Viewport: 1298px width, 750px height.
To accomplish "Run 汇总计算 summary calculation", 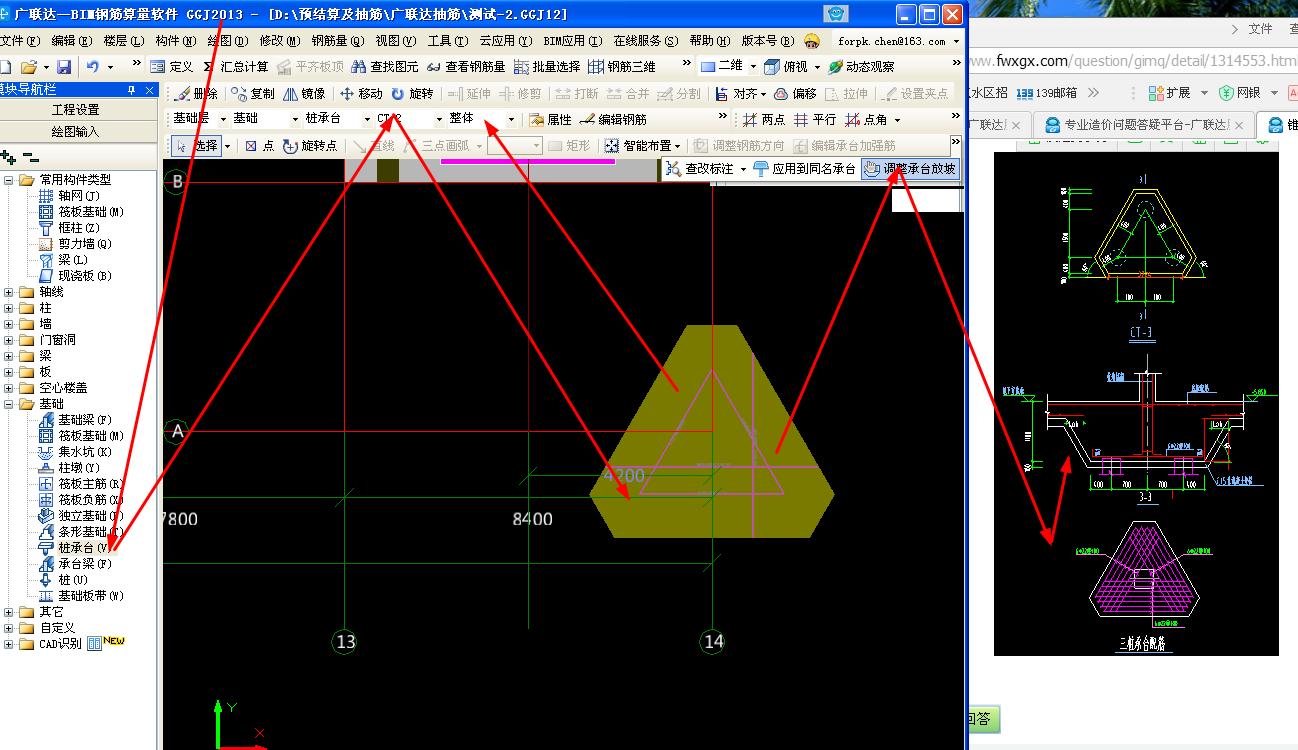I will coord(236,67).
